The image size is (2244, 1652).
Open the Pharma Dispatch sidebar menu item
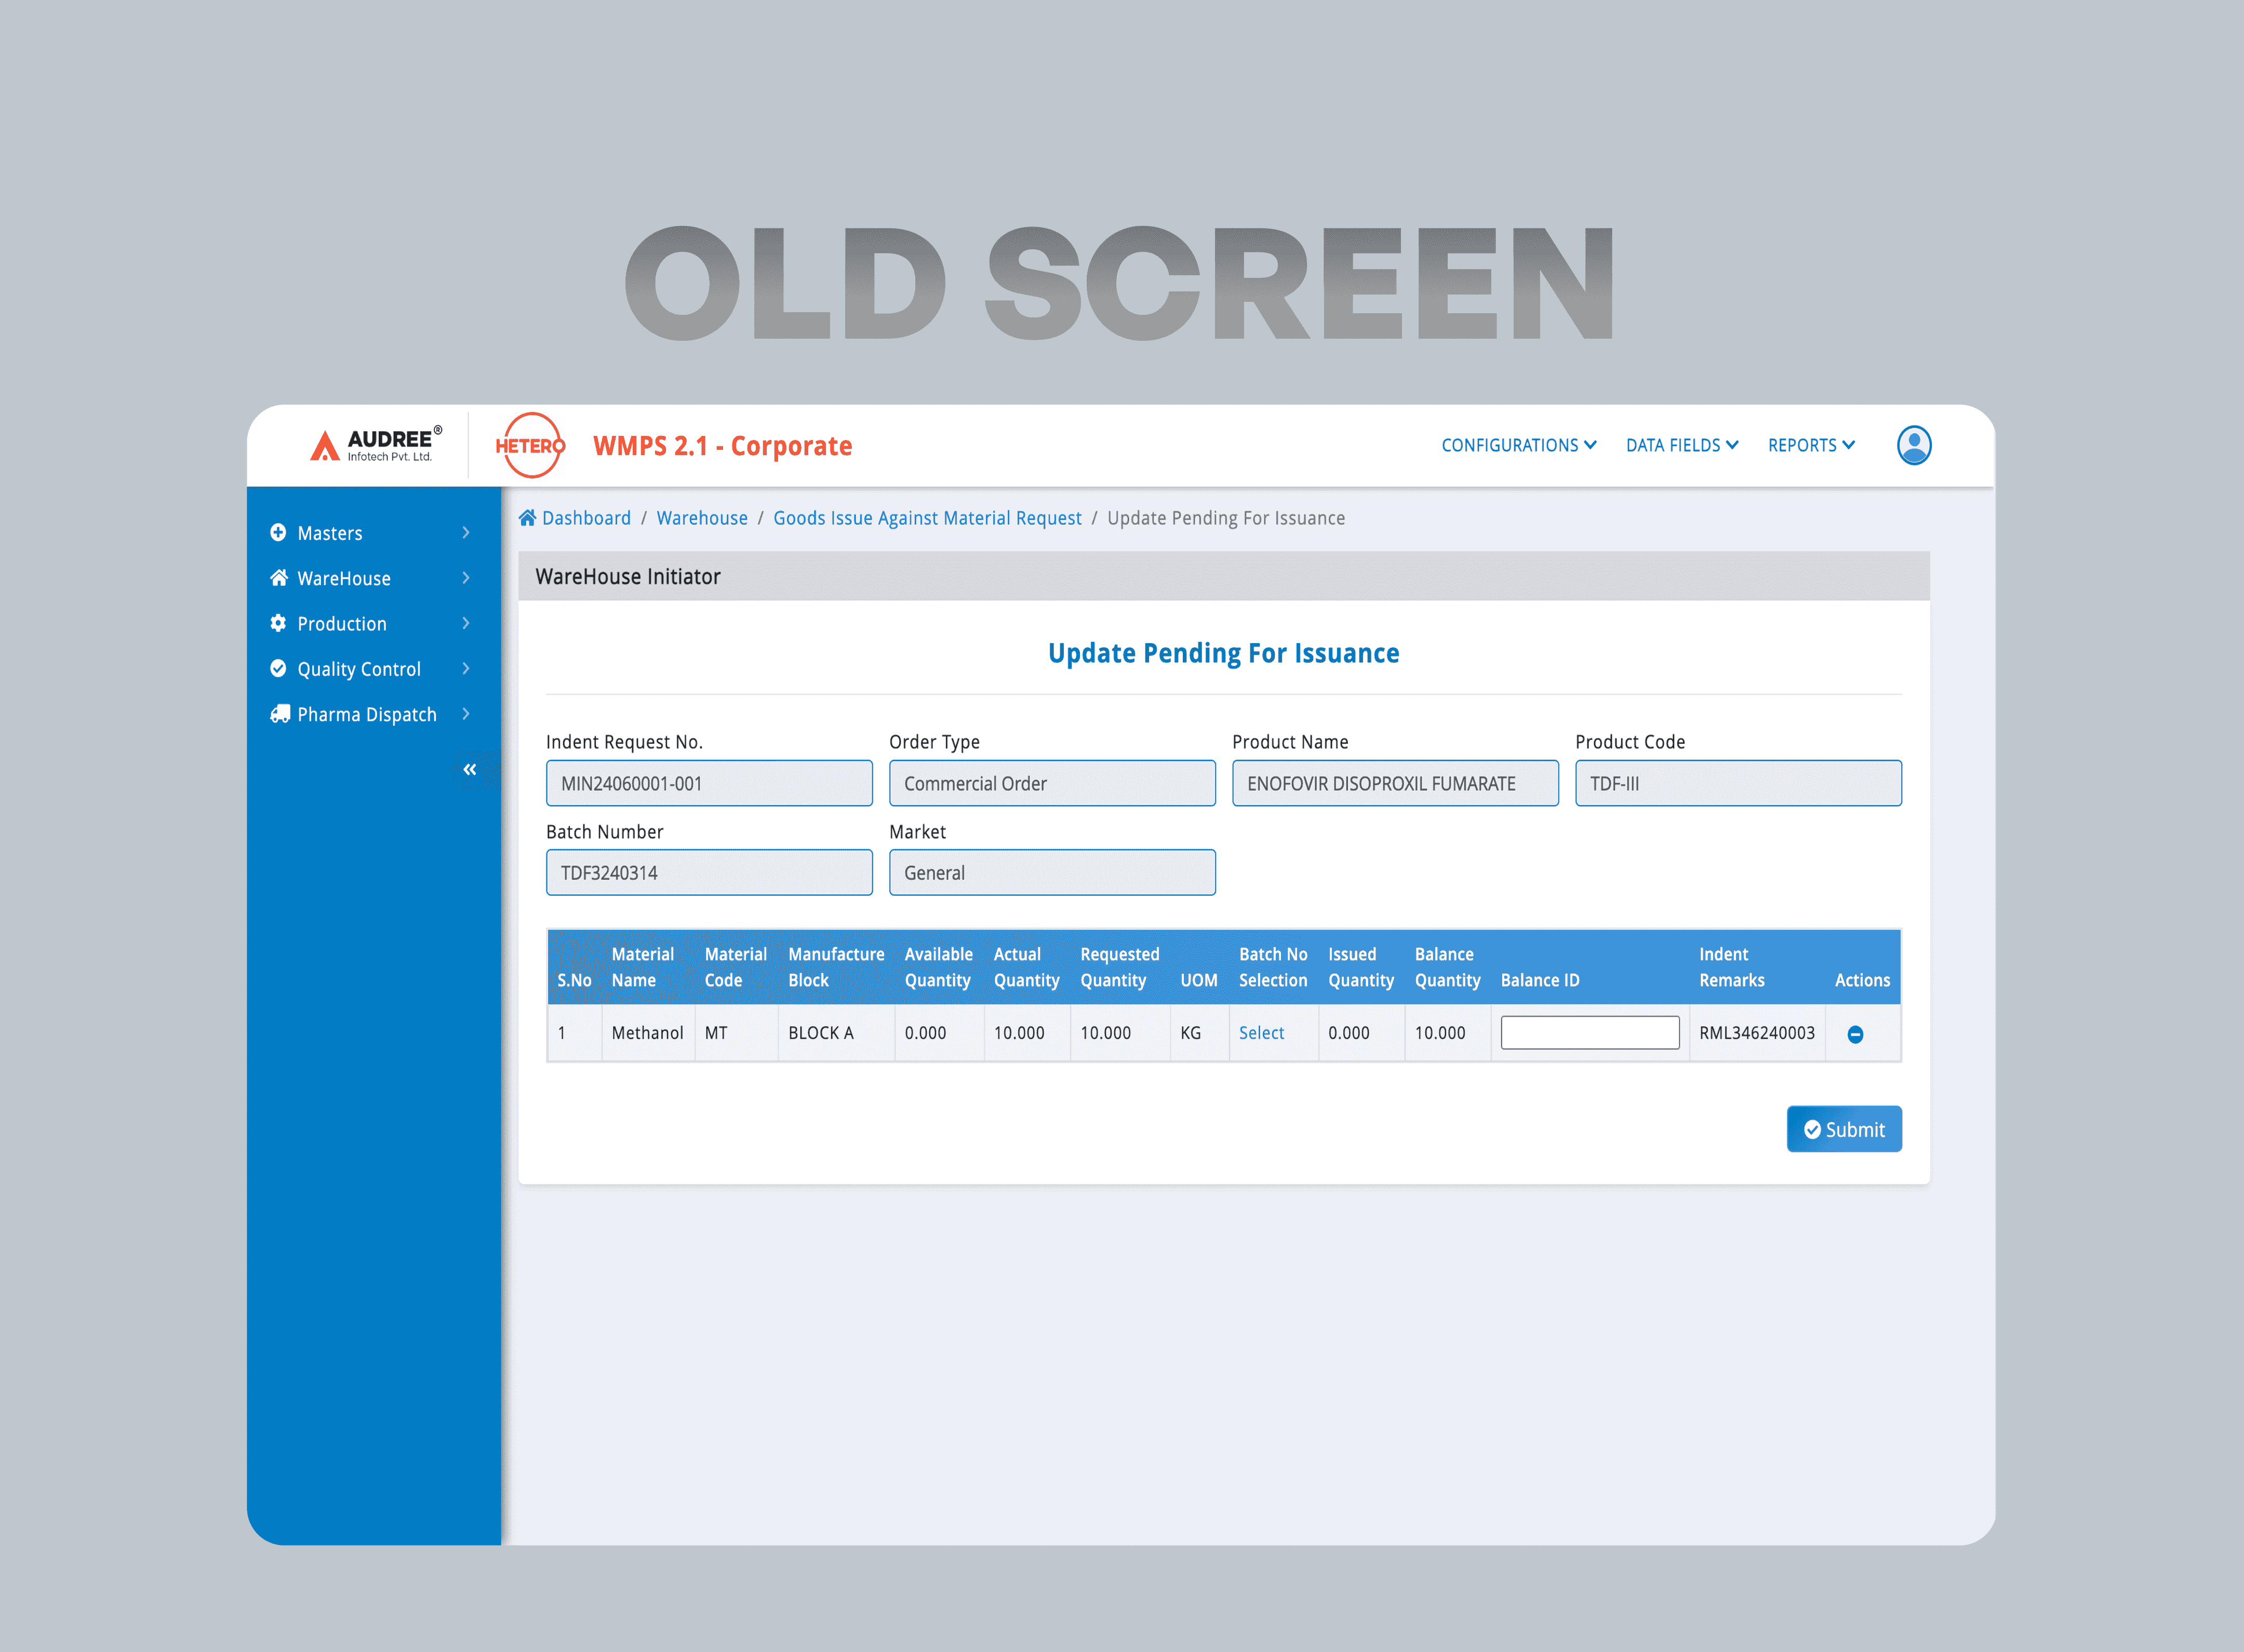366,714
